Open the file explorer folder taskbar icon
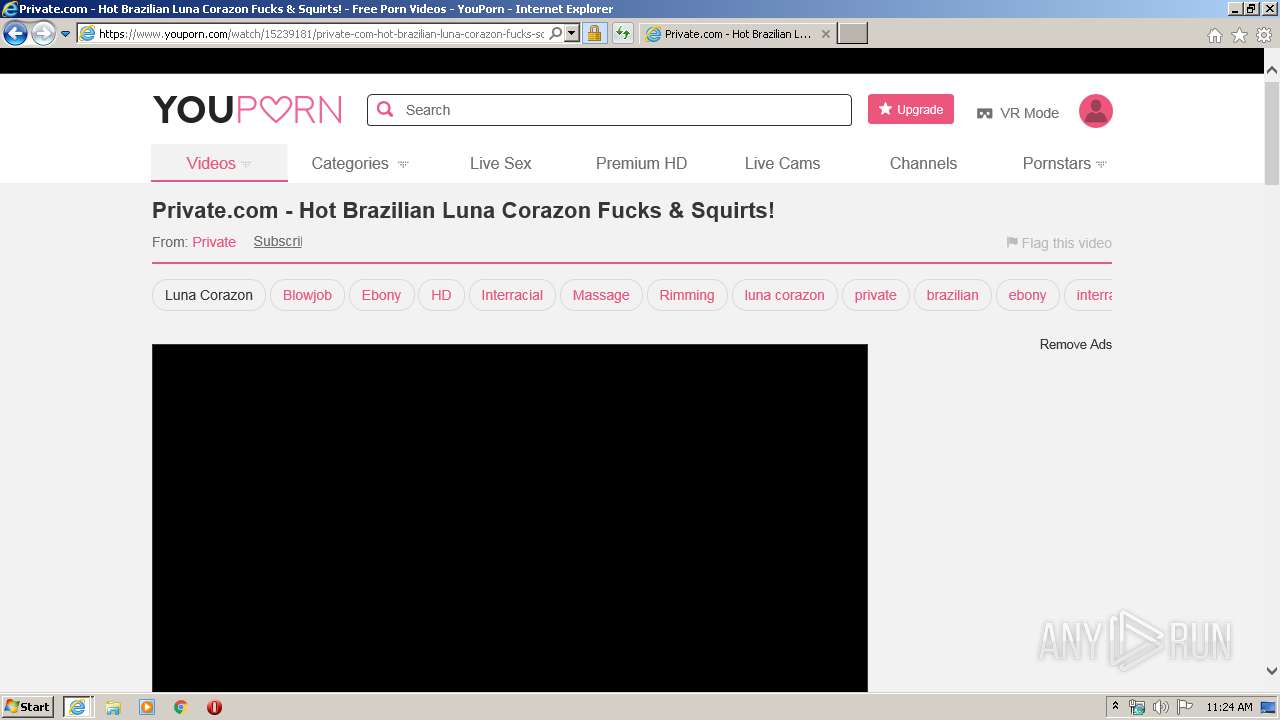1280x720 pixels. 113,707
